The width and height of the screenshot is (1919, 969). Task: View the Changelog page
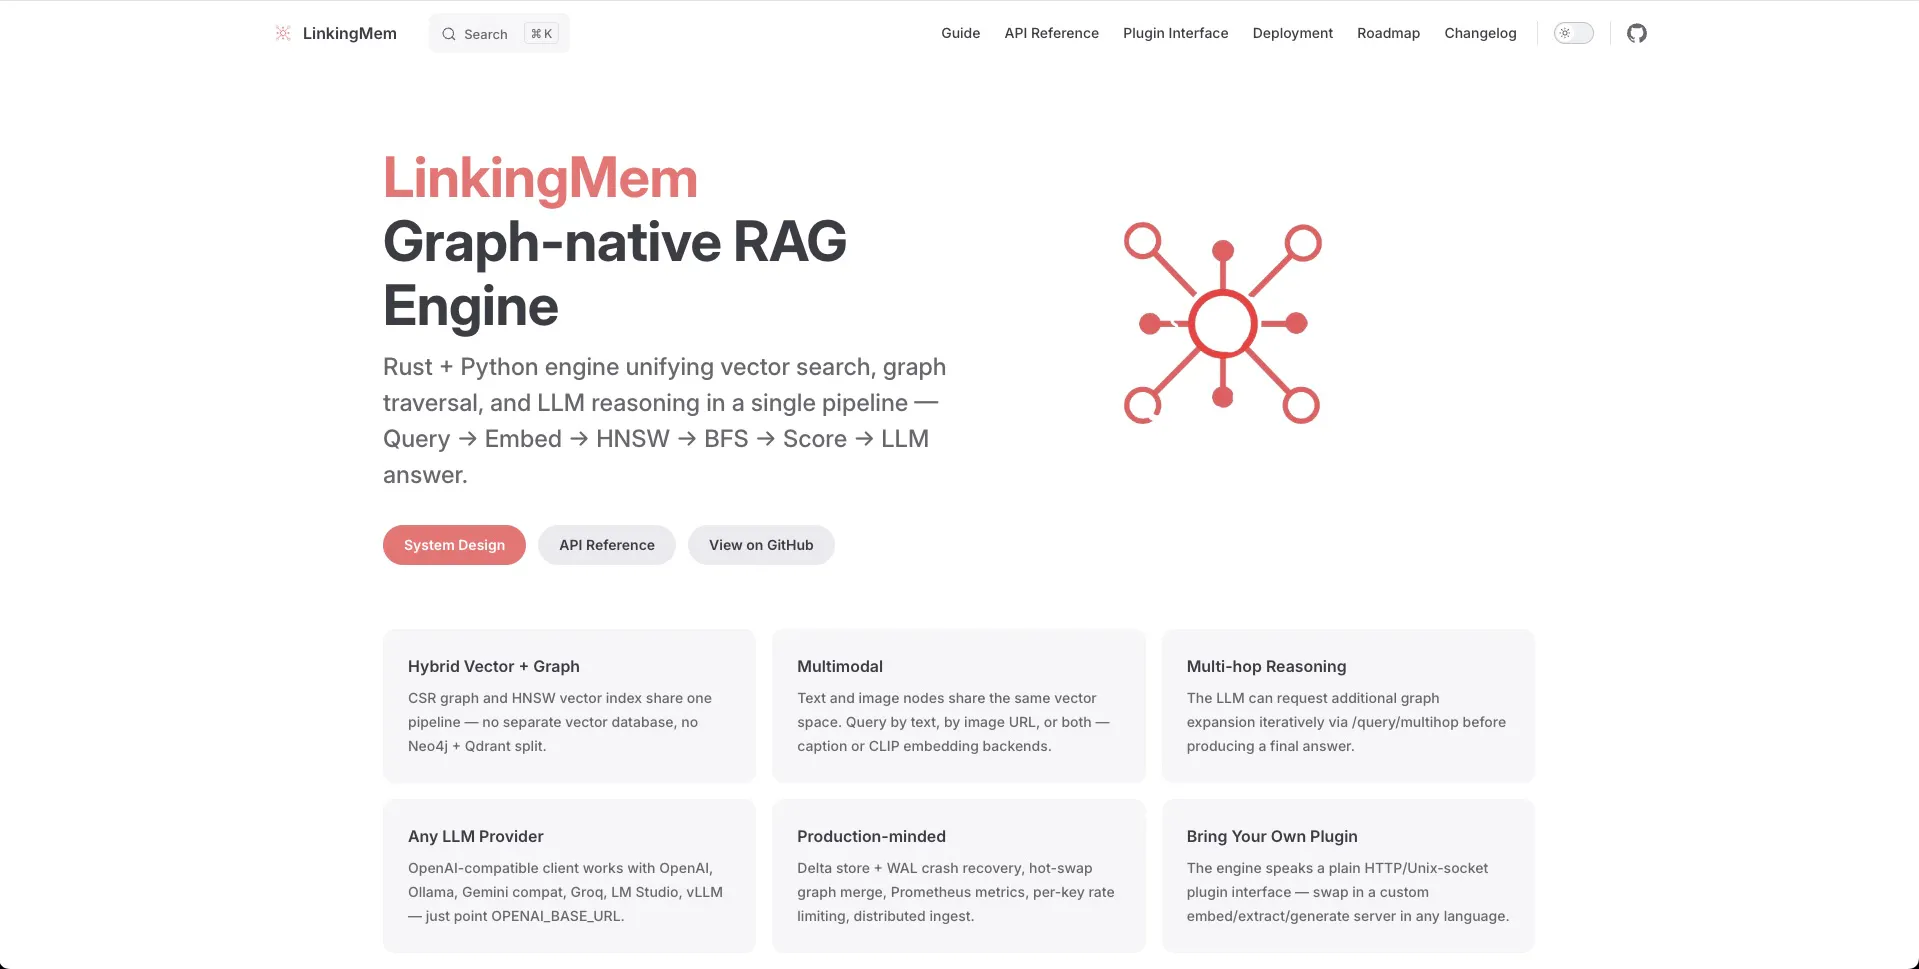[1480, 33]
